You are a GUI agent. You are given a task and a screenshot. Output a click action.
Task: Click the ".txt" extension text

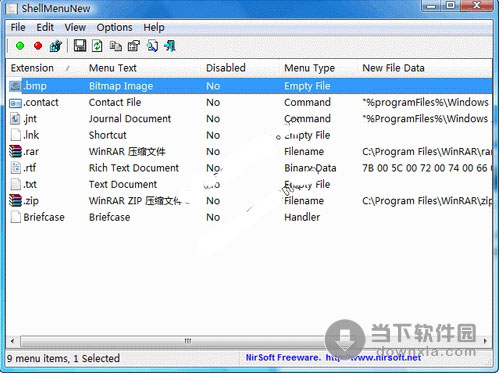point(30,184)
